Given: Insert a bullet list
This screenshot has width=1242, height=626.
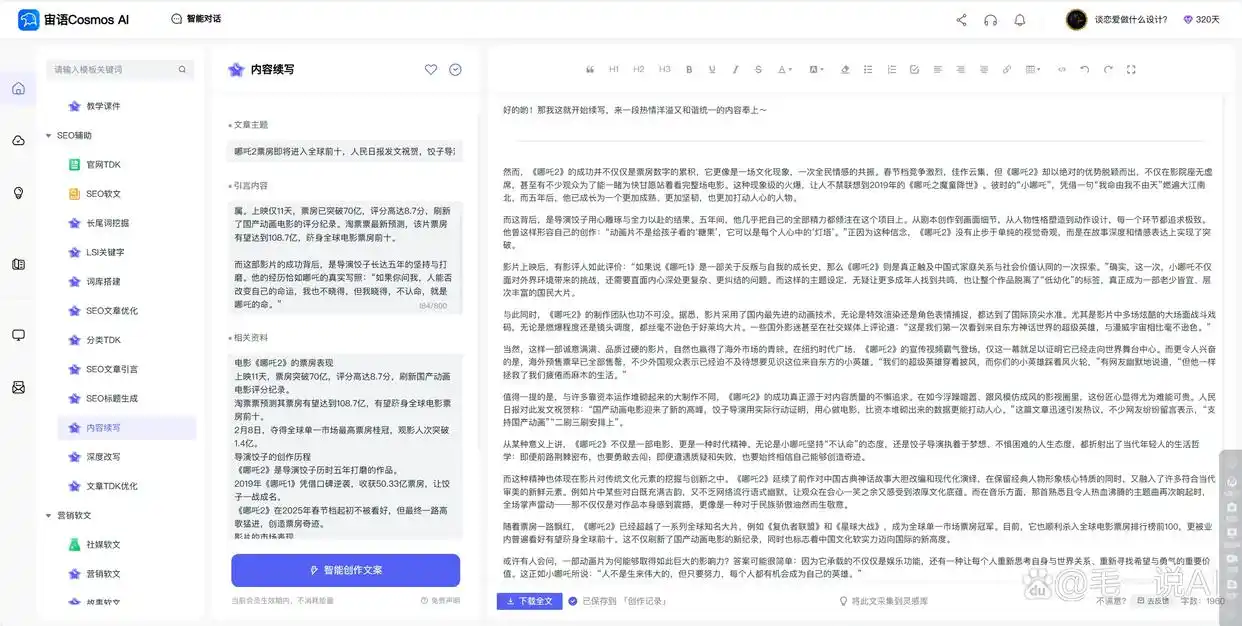Looking at the screenshot, I should pyautogui.click(x=869, y=69).
